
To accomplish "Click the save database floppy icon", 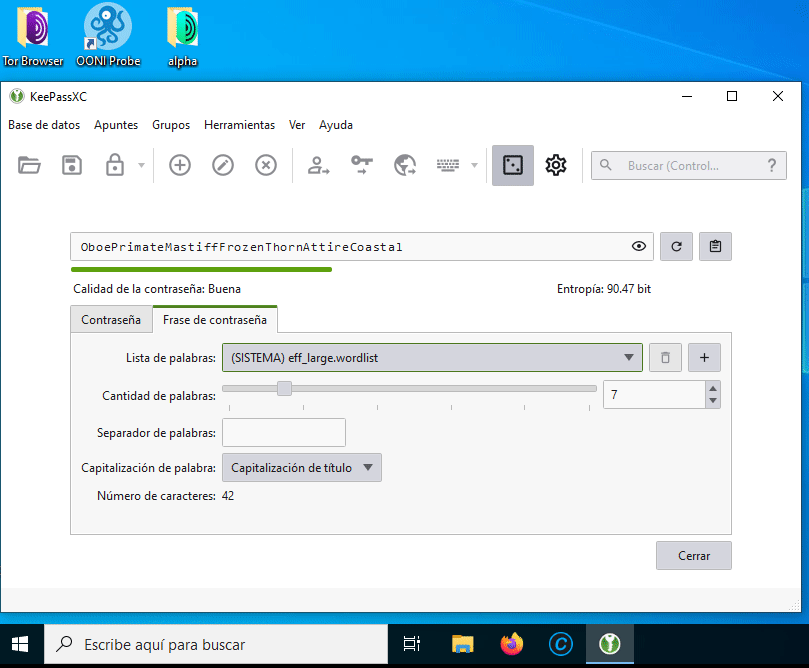I will point(72,166).
